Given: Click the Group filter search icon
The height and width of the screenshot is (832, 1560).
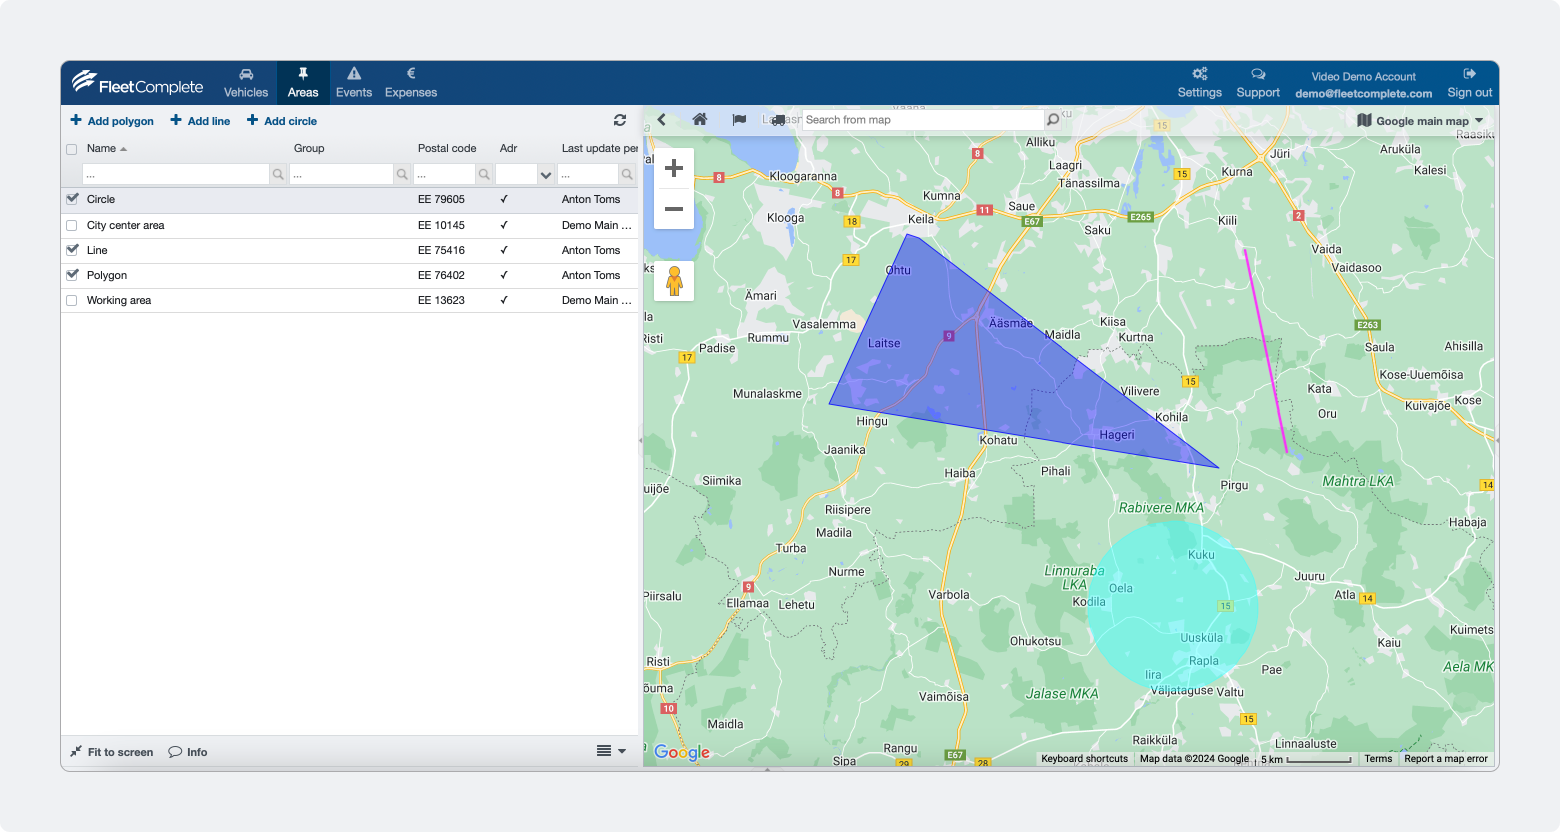Looking at the screenshot, I should point(402,174).
